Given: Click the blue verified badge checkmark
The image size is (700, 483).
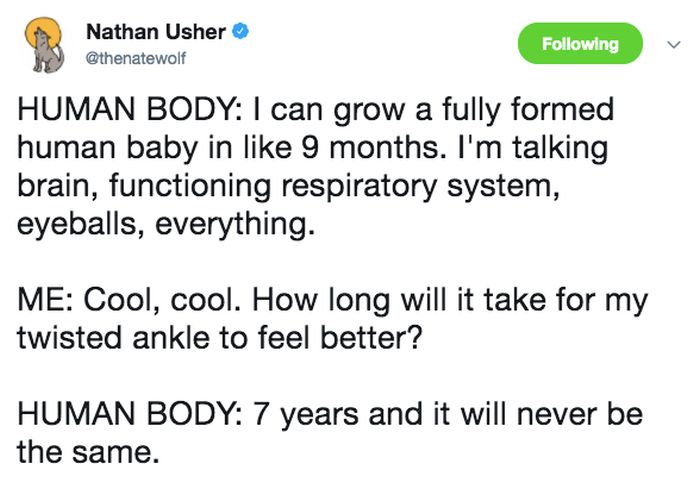Looking at the screenshot, I should [x=240, y=32].
